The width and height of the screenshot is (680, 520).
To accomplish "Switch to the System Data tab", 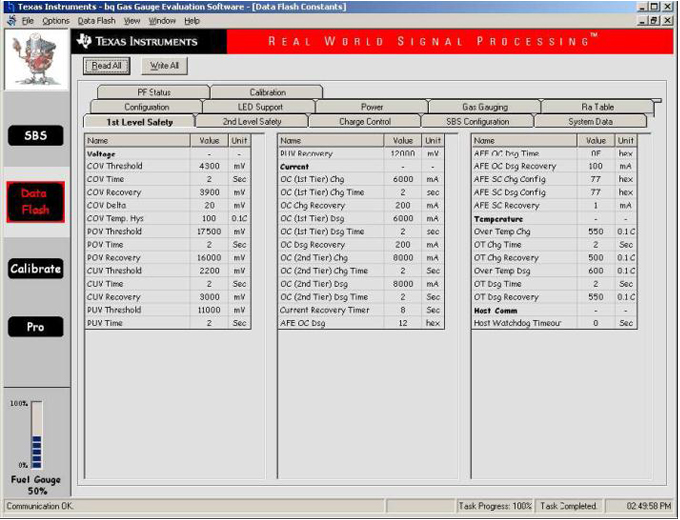I will pos(591,122).
